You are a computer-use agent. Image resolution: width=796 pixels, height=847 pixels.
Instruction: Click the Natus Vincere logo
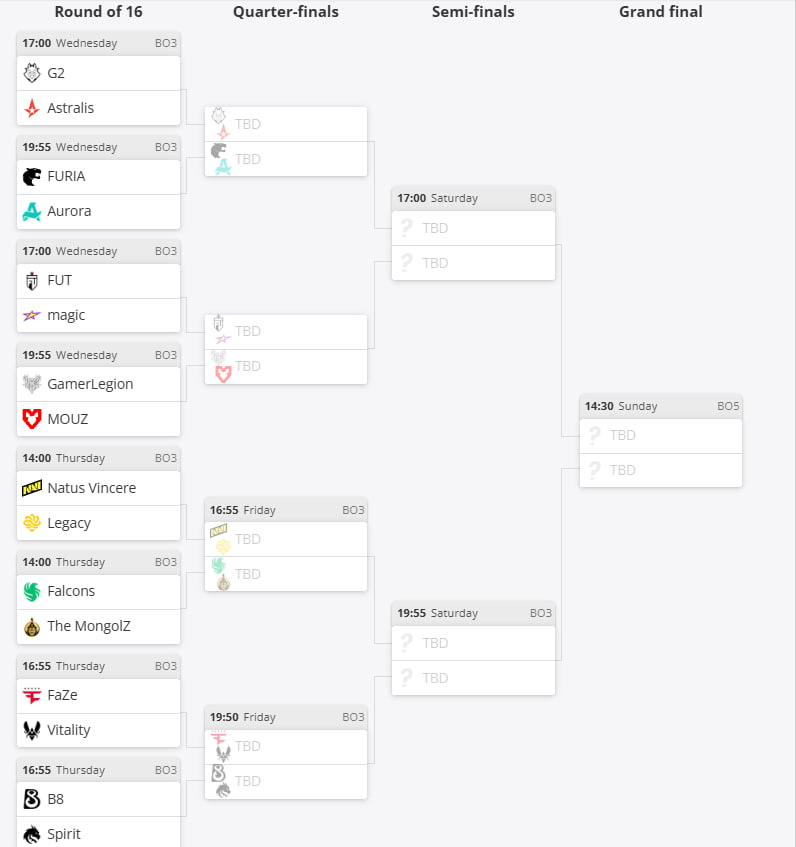[x=32, y=488]
